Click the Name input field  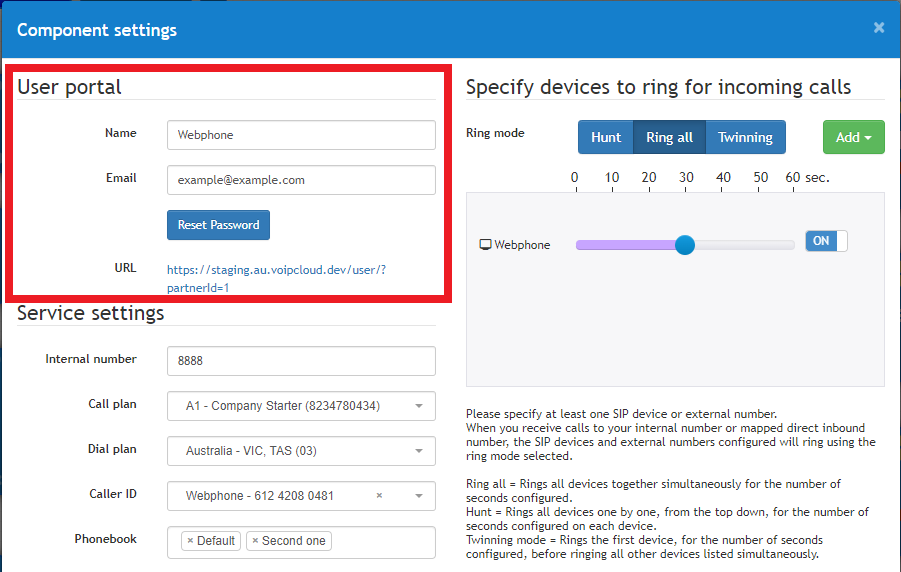301,135
